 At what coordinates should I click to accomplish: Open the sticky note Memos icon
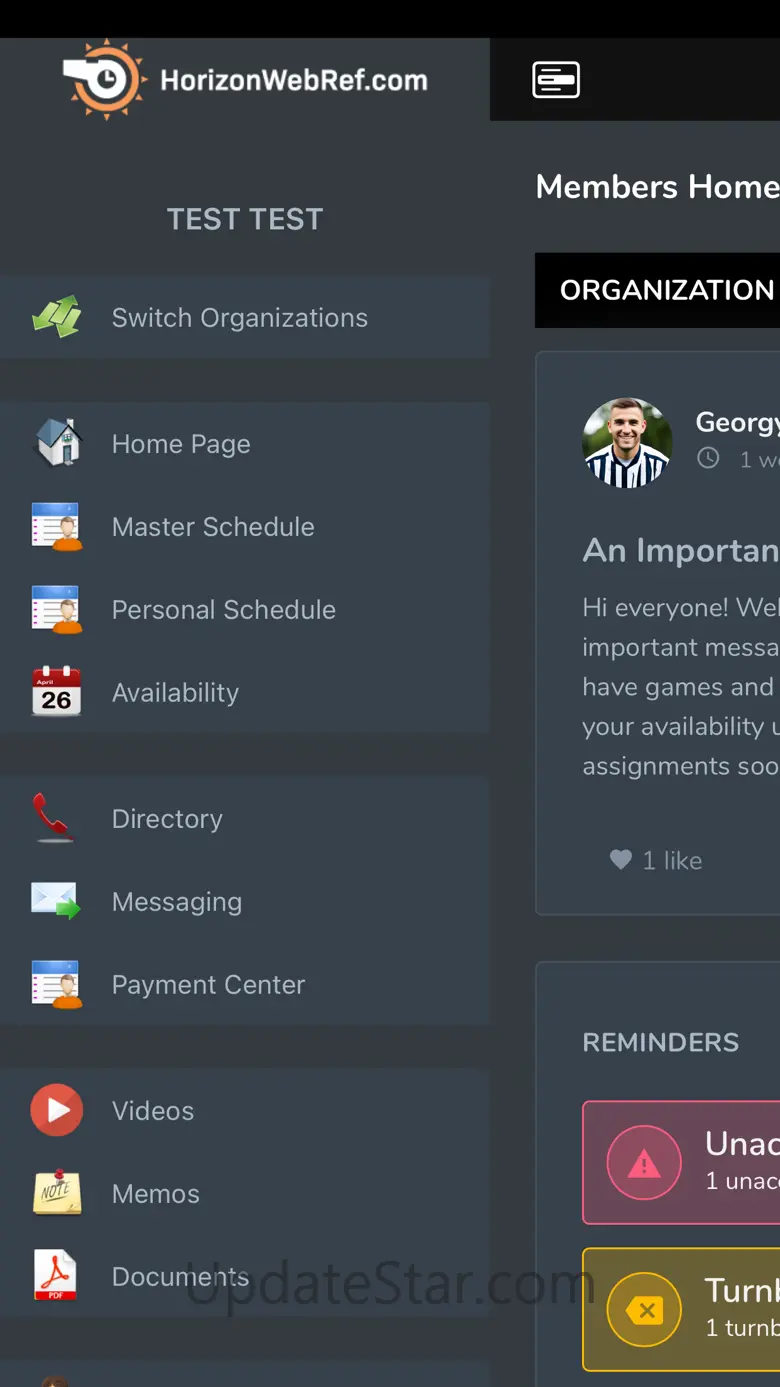tap(57, 1192)
